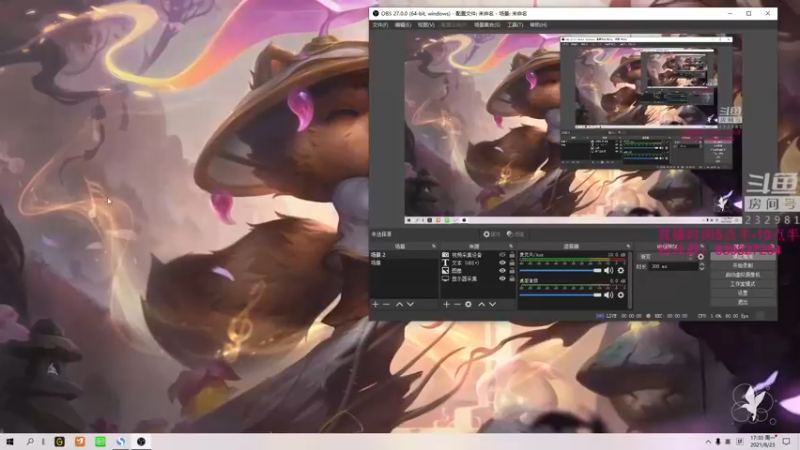800x450 pixels.
Task: Open 麦克风/Aux audio settings gear
Action: [x=621, y=270]
